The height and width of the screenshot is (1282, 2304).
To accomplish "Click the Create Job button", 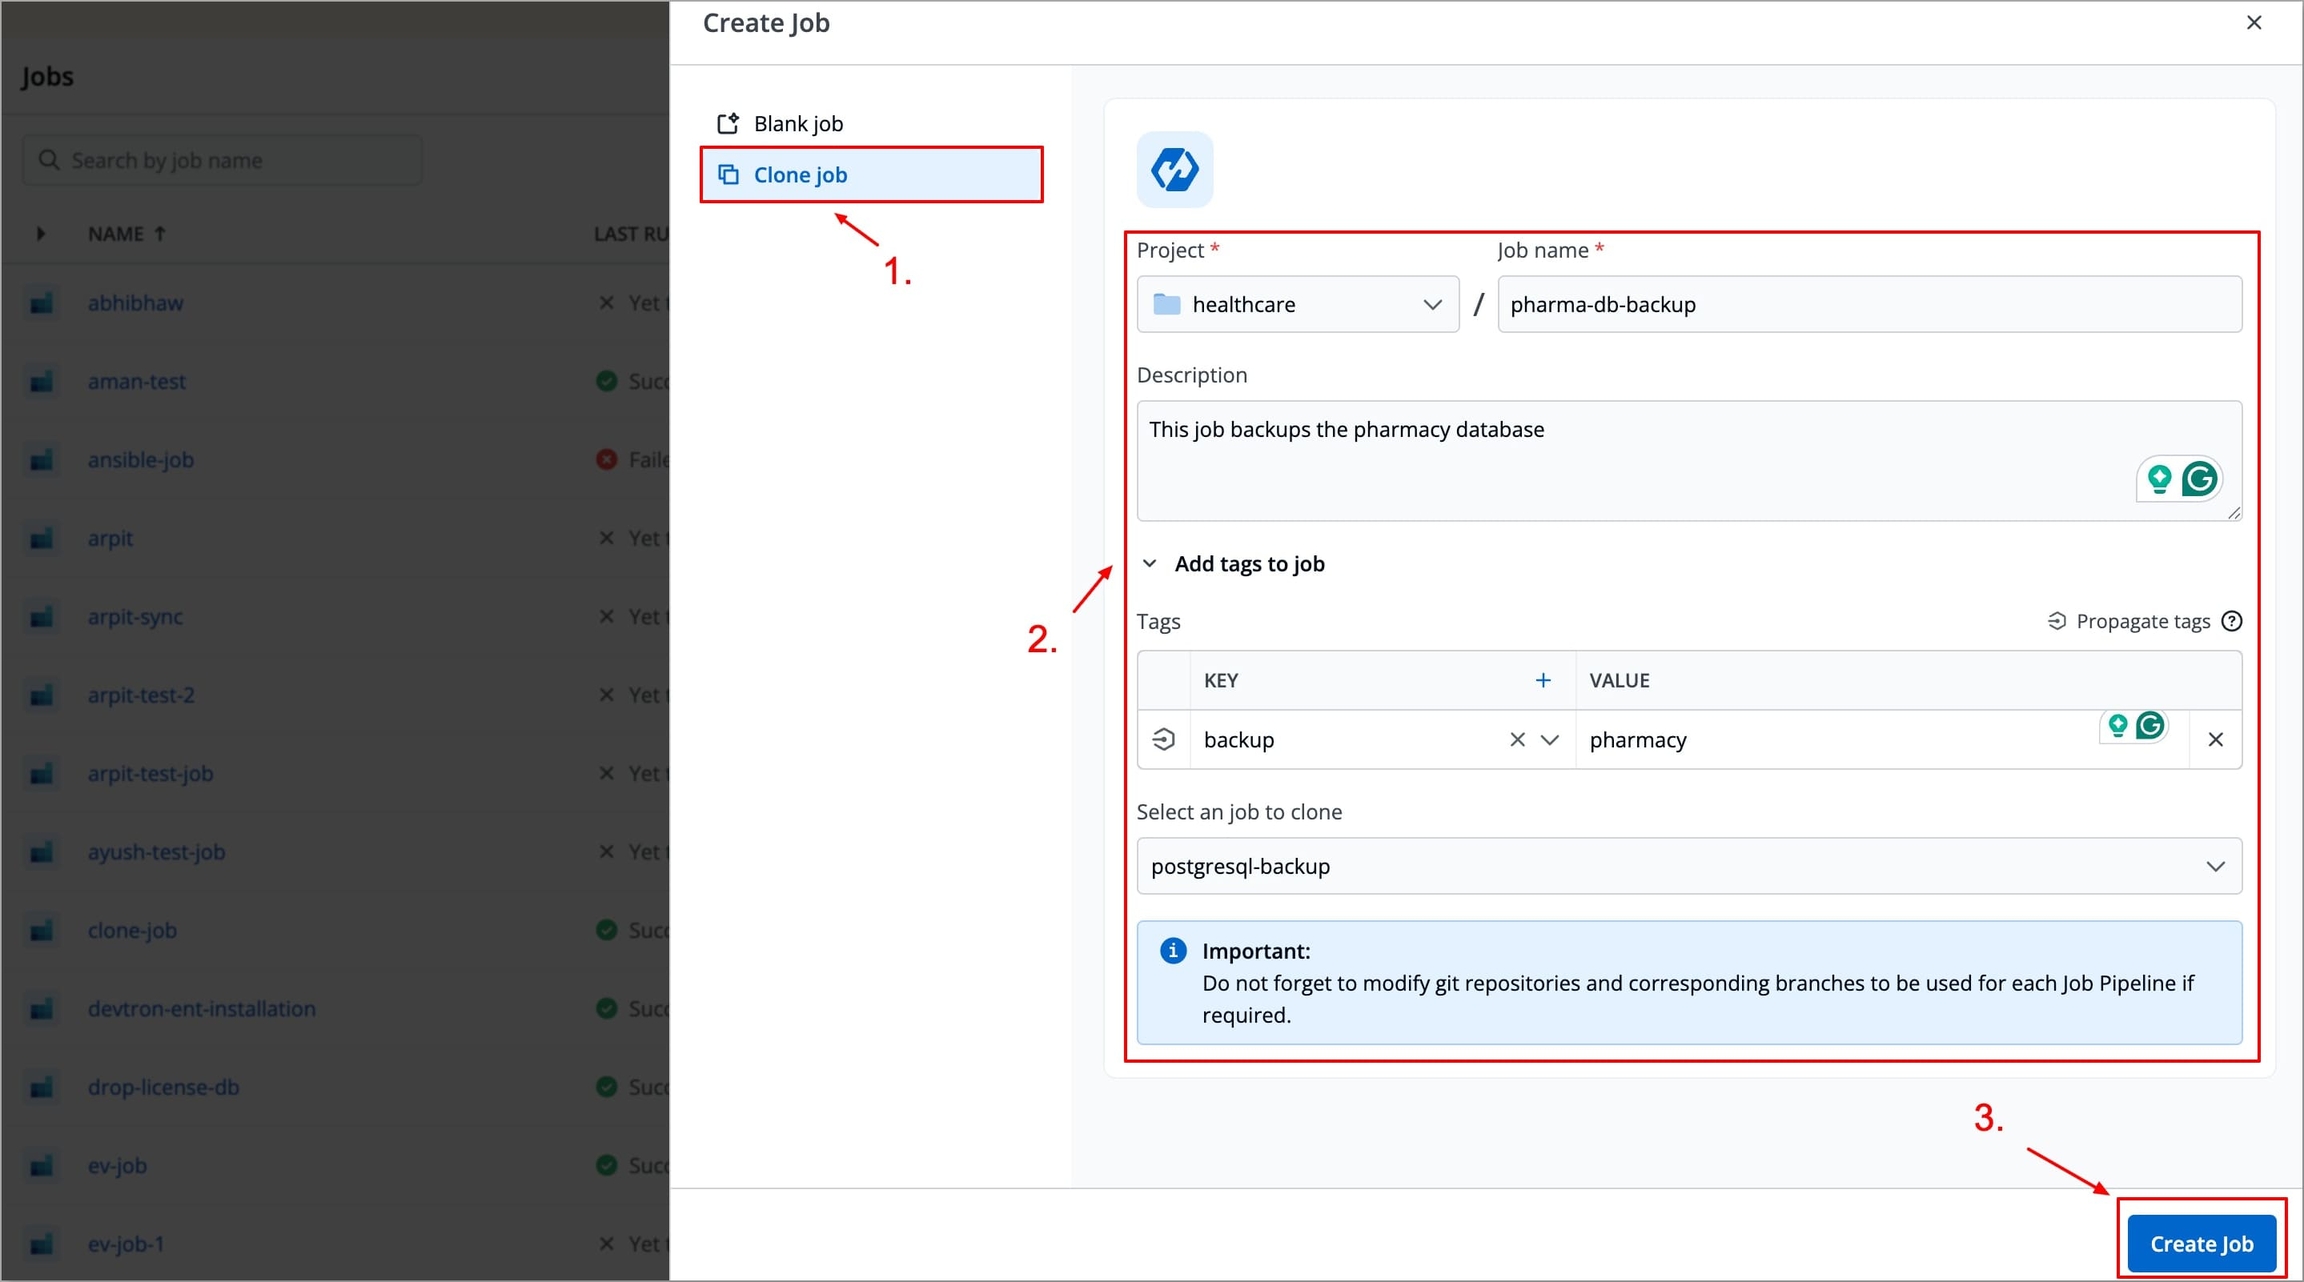I will [x=2201, y=1244].
